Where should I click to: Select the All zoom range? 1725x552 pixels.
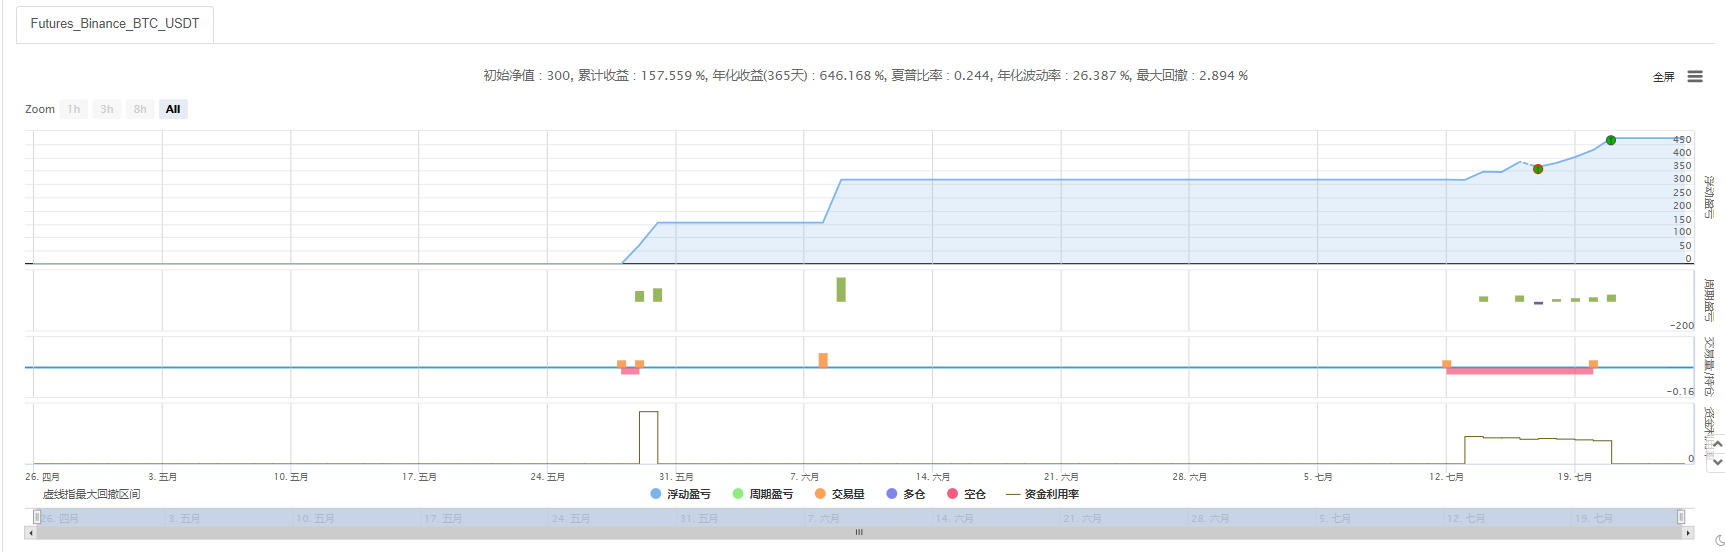(x=173, y=109)
